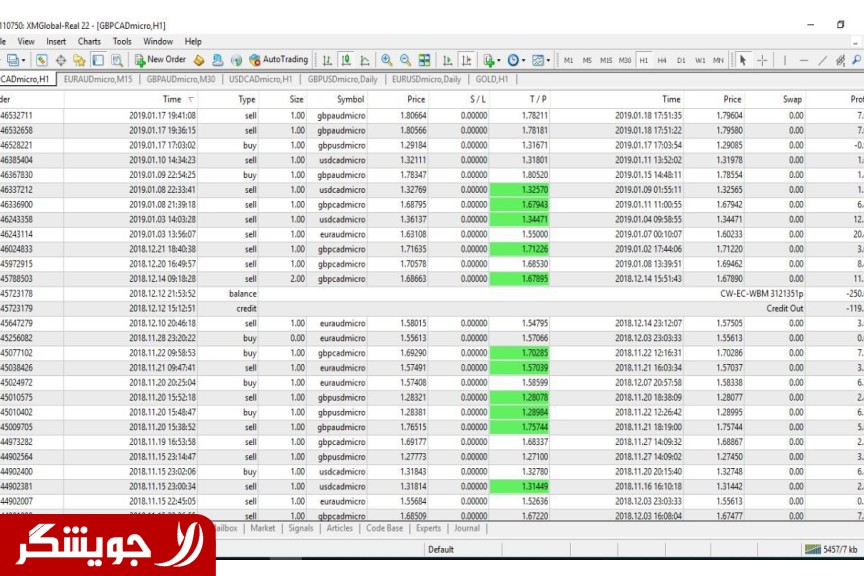The width and height of the screenshot is (864, 576).
Task: Draw a horizontal line with toolbar tool
Action: pos(801,60)
